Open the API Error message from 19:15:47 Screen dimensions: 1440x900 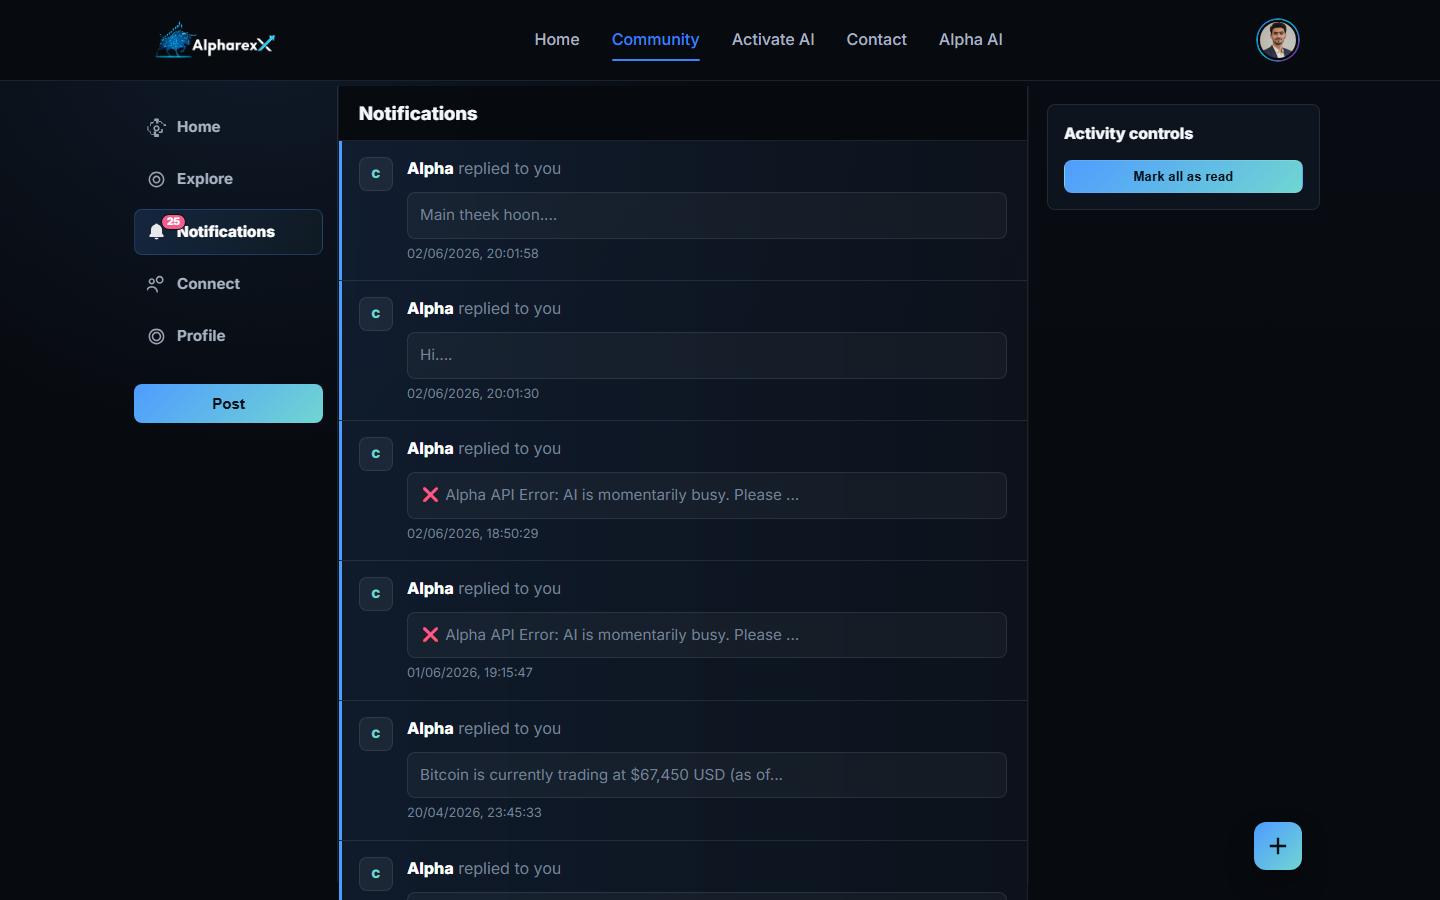[x=707, y=635]
